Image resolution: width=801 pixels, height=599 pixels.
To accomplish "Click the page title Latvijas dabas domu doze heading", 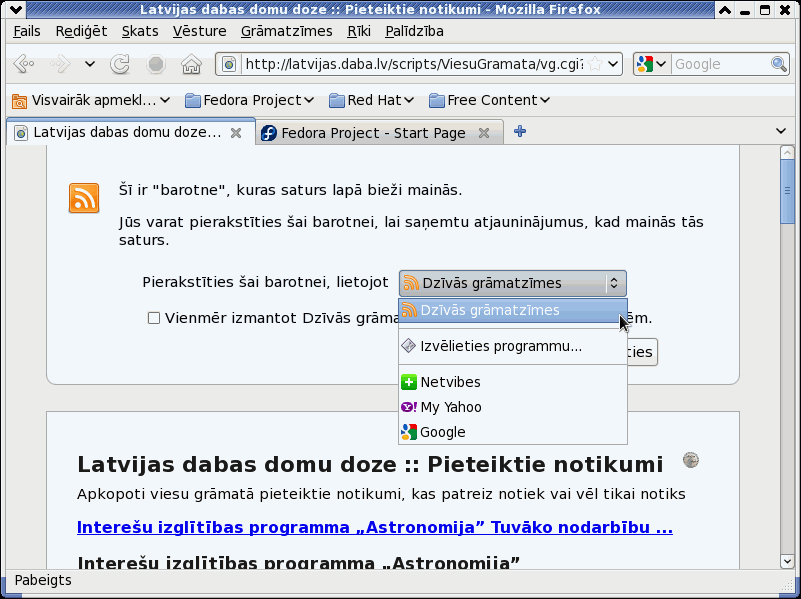I will coord(370,464).
